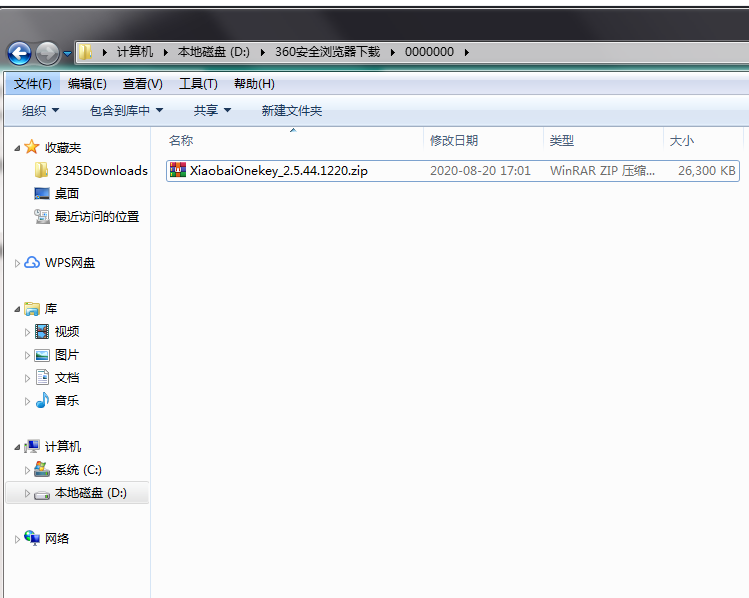The image size is (749, 598).
Task: Expand the arrow after 计算机 breadcrumb
Action: click(166, 52)
